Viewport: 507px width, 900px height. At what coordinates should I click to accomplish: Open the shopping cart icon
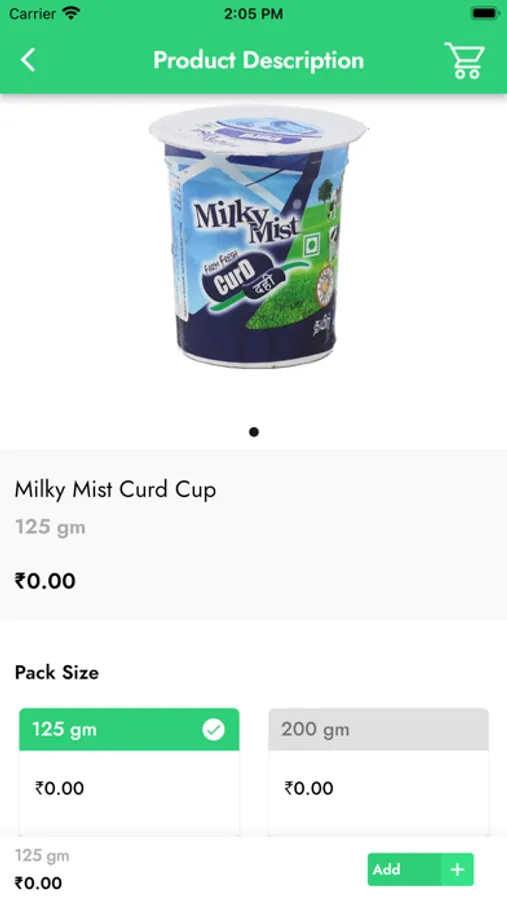pyautogui.click(x=465, y=60)
